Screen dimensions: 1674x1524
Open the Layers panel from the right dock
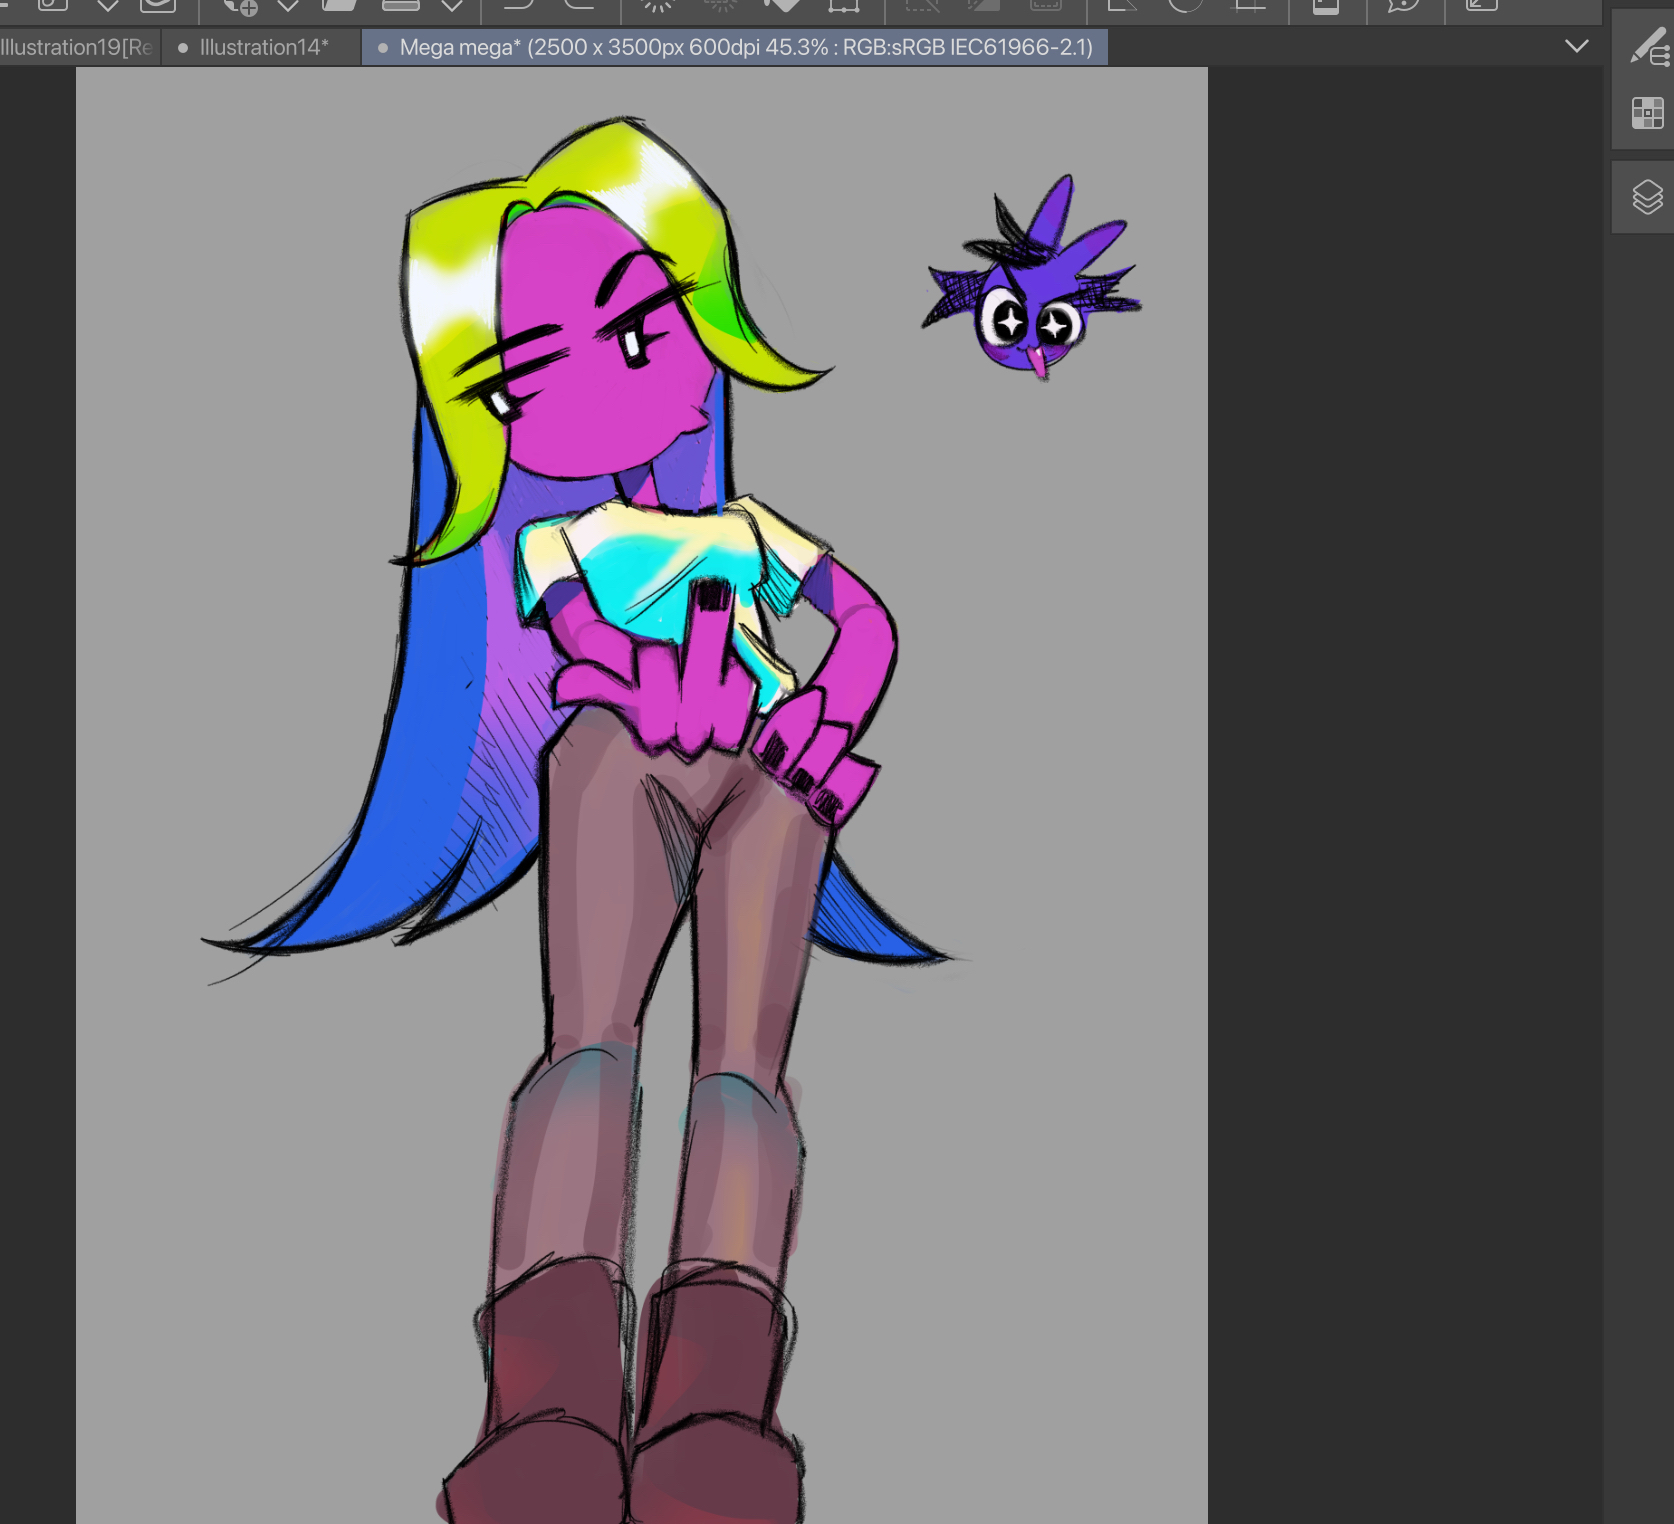pyautogui.click(x=1647, y=197)
